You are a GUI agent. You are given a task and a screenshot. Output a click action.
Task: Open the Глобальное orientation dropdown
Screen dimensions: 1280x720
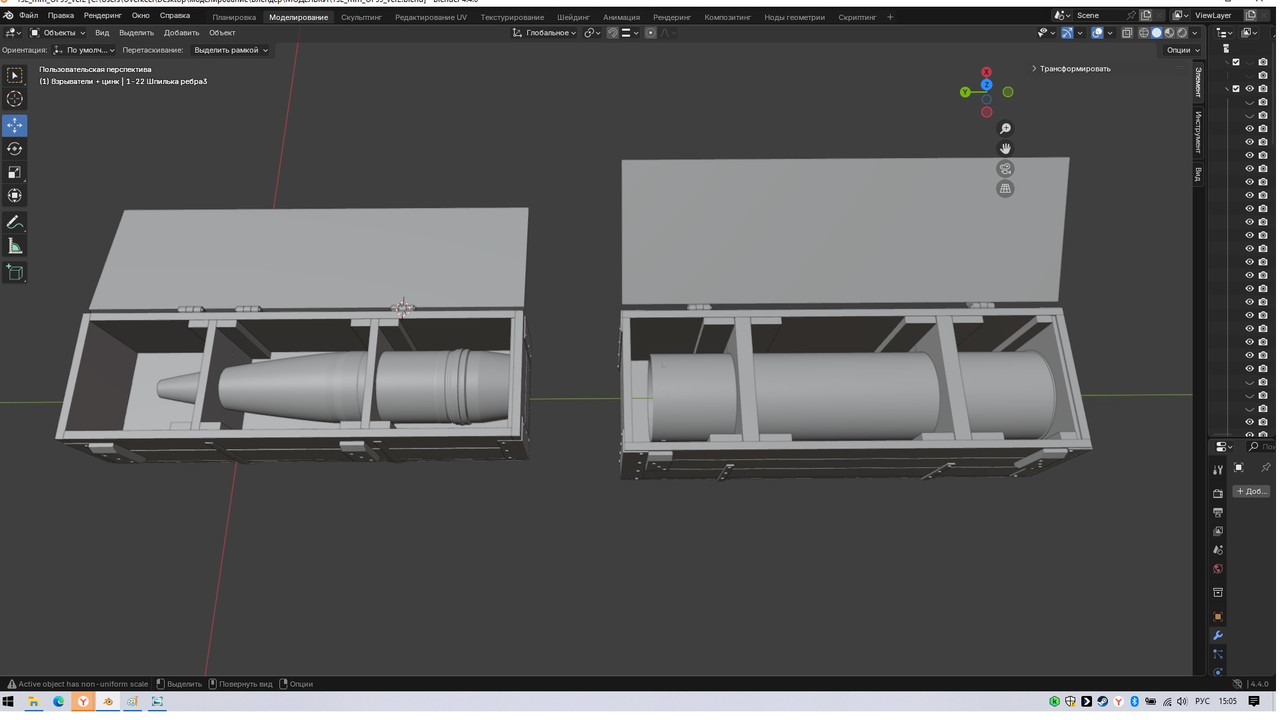(544, 33)
